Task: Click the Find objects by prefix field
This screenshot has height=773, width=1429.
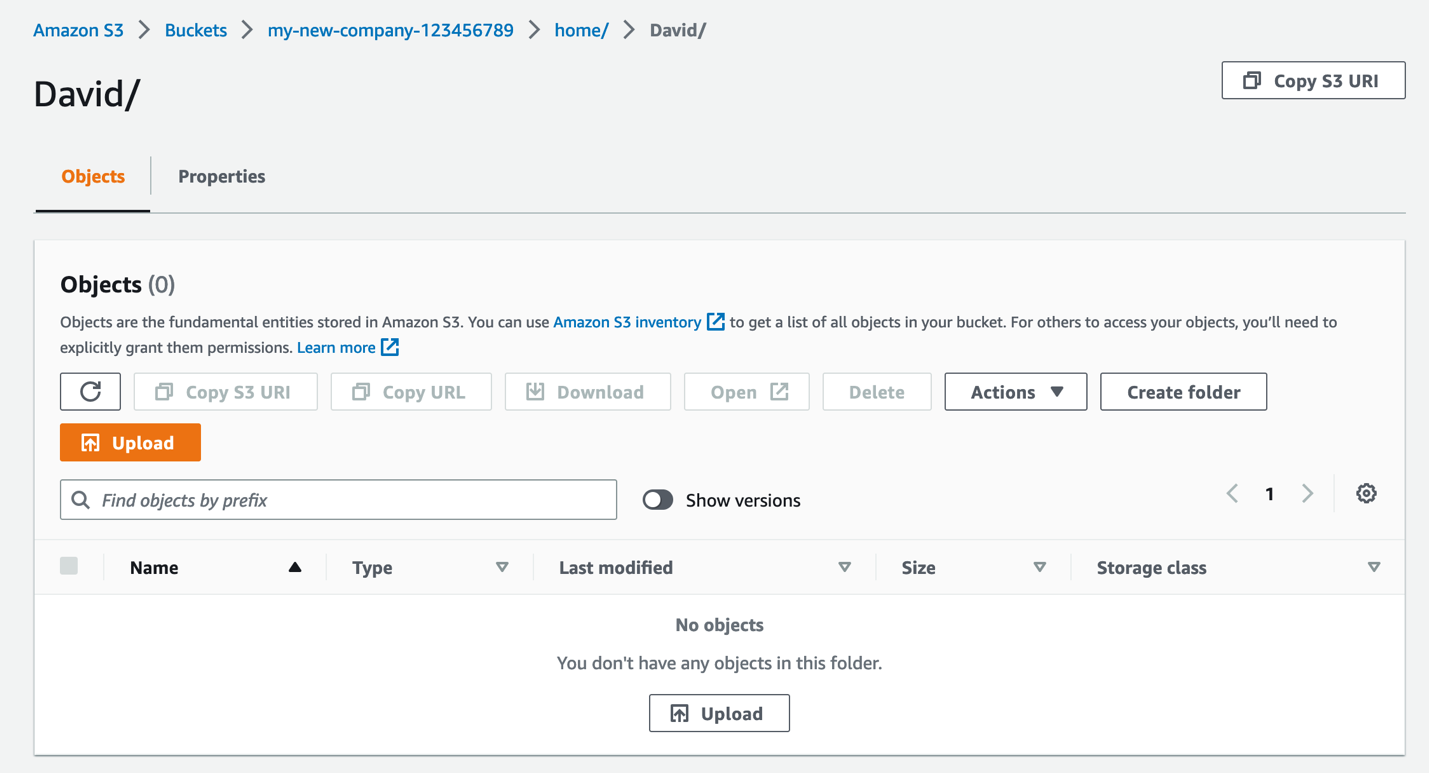Action: [300, 499]
